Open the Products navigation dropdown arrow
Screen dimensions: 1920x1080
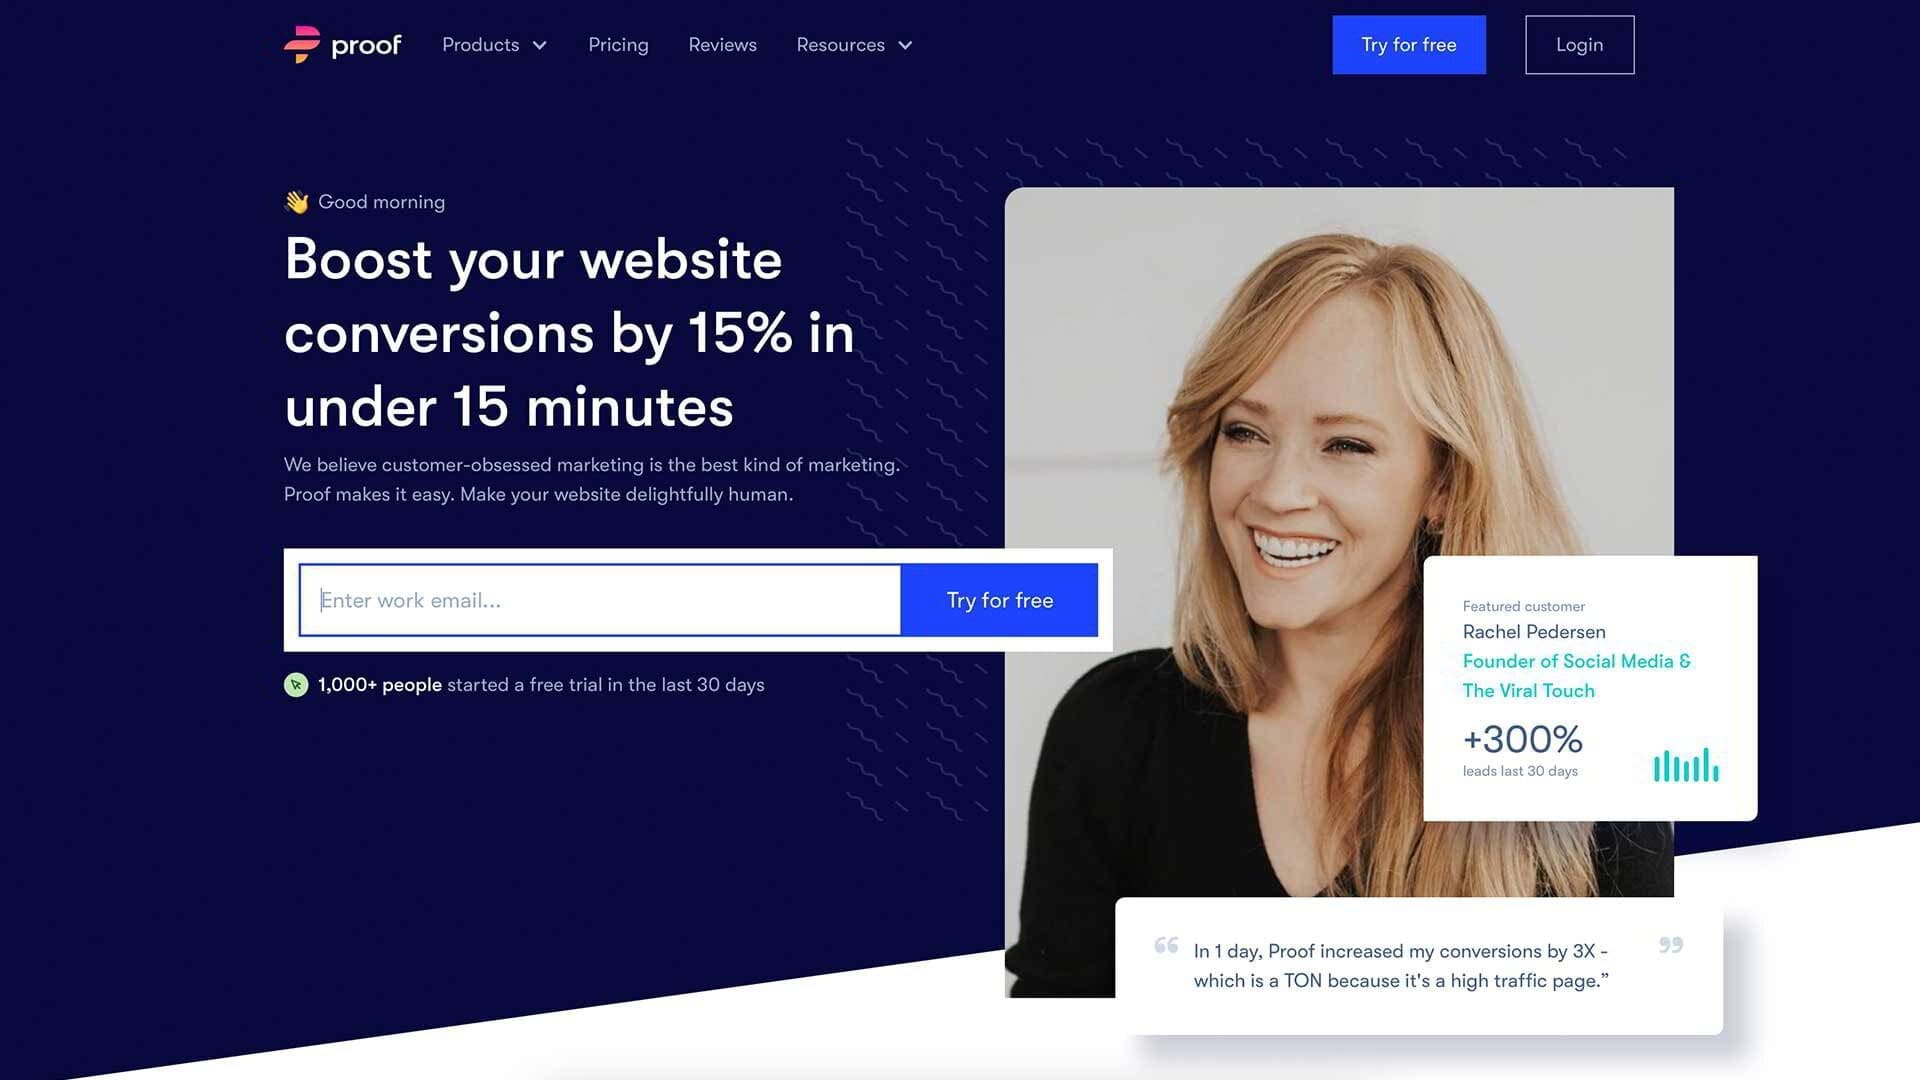tap(539, 45)
